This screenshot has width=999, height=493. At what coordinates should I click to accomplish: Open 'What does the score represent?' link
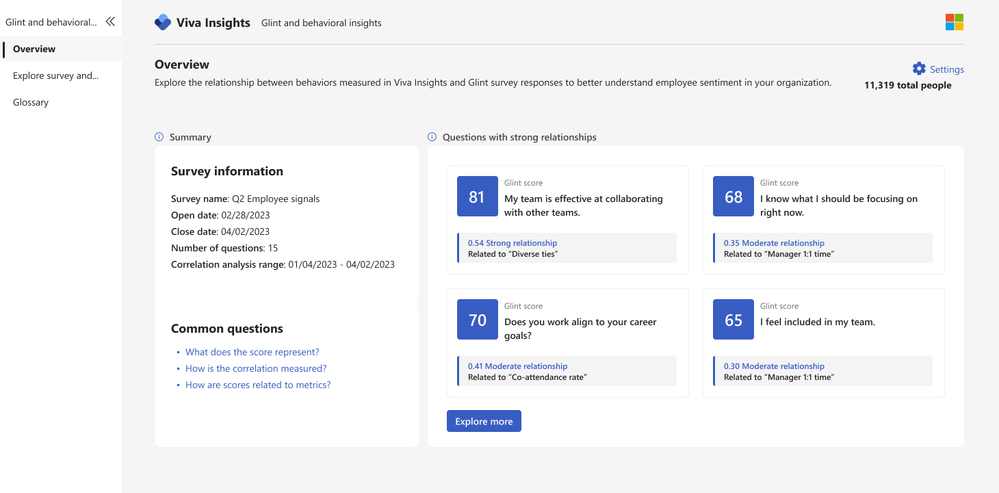[252, 352]
